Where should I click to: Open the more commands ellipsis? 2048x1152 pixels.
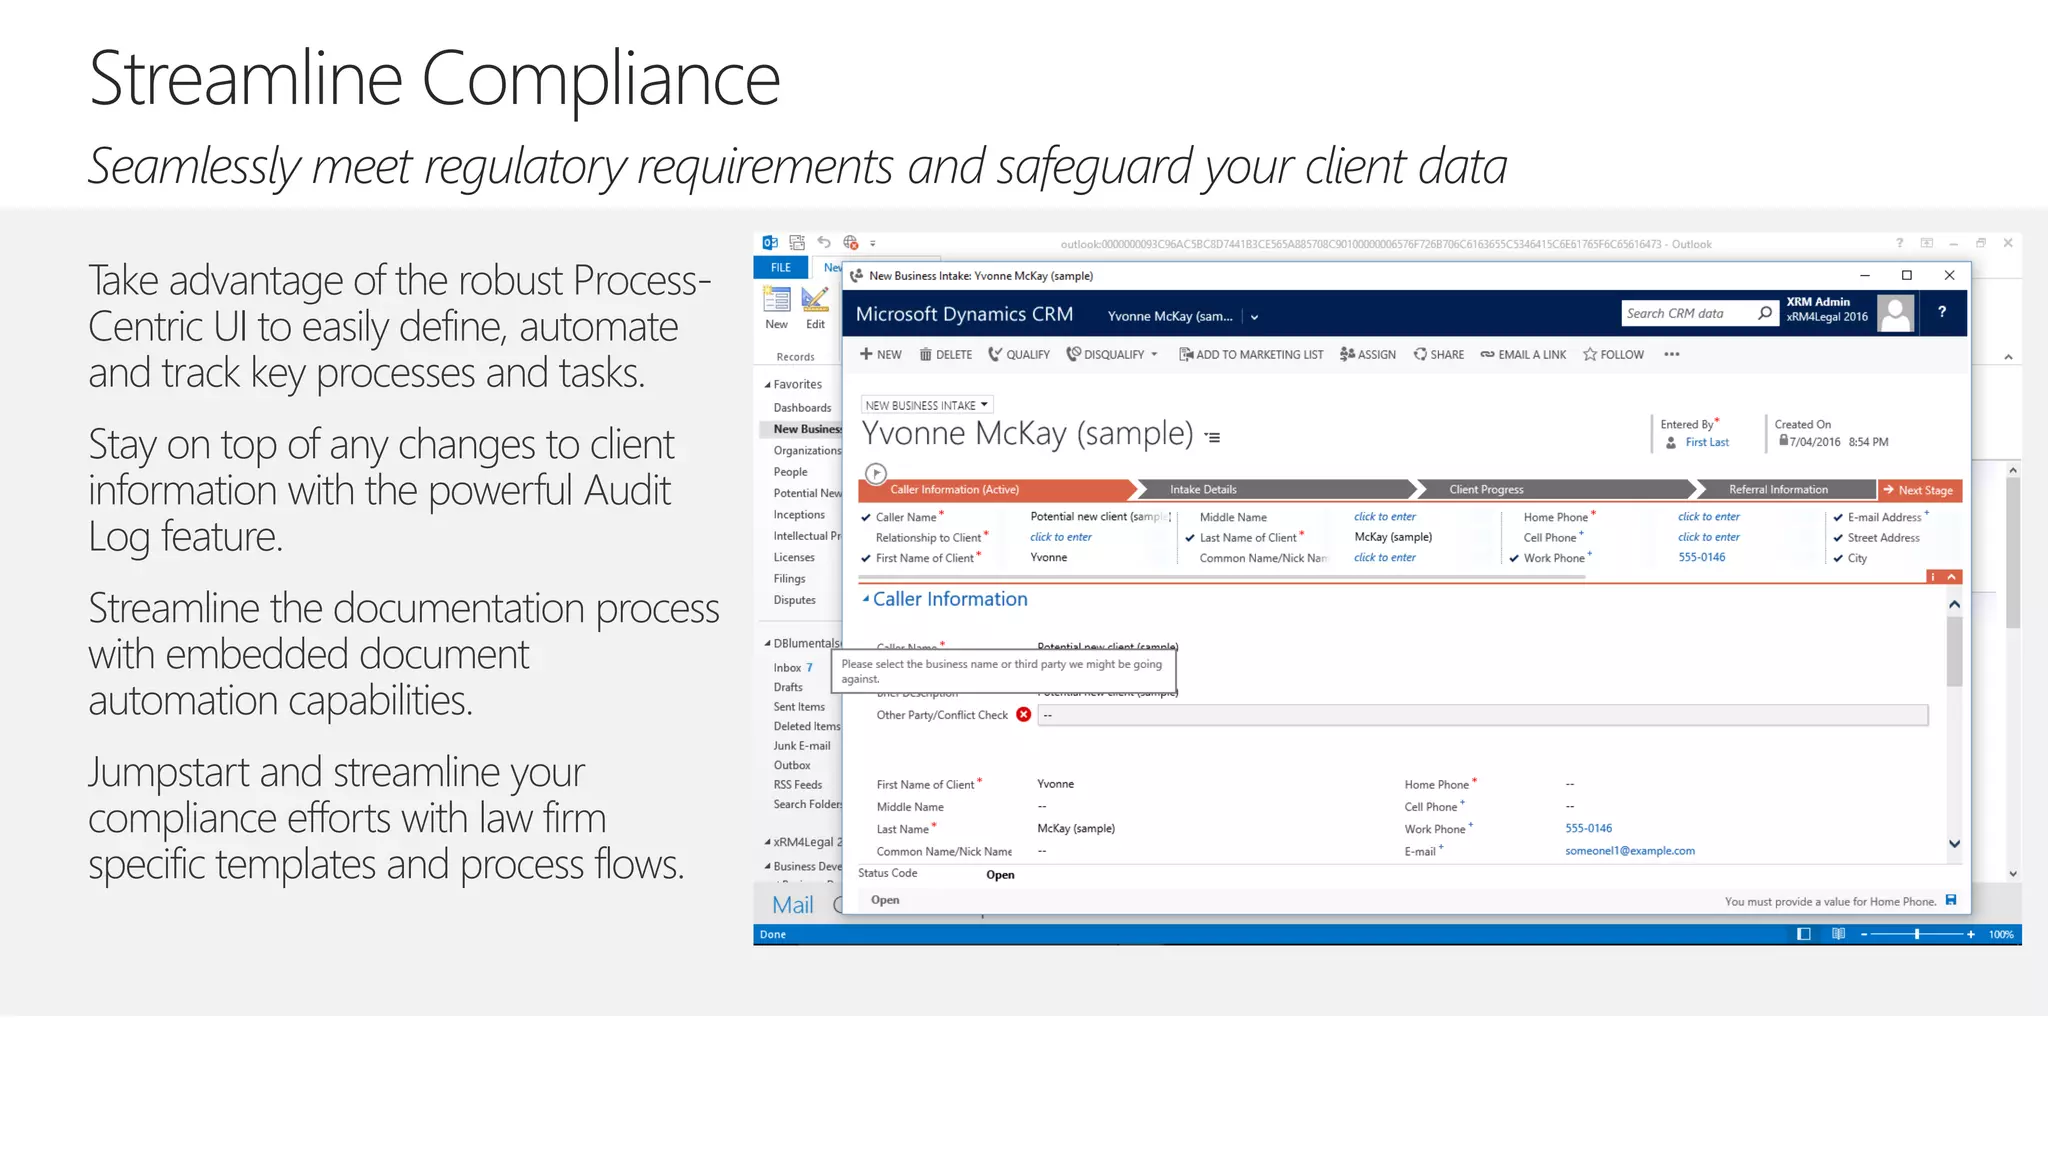coord(1672,354)
